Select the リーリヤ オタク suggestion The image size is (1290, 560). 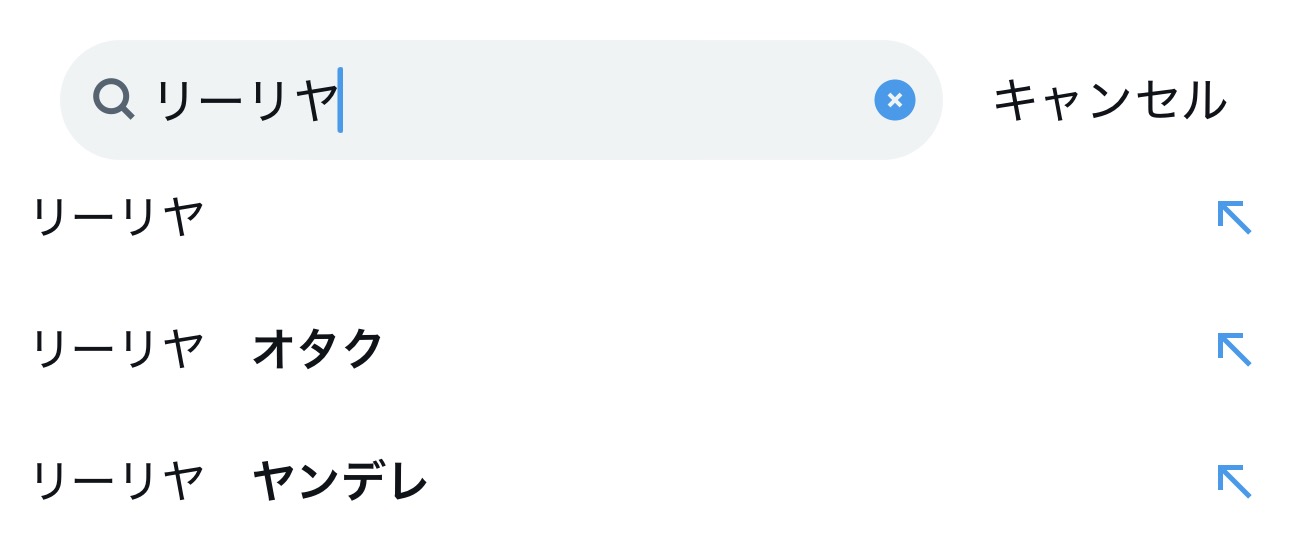(208, 349)
